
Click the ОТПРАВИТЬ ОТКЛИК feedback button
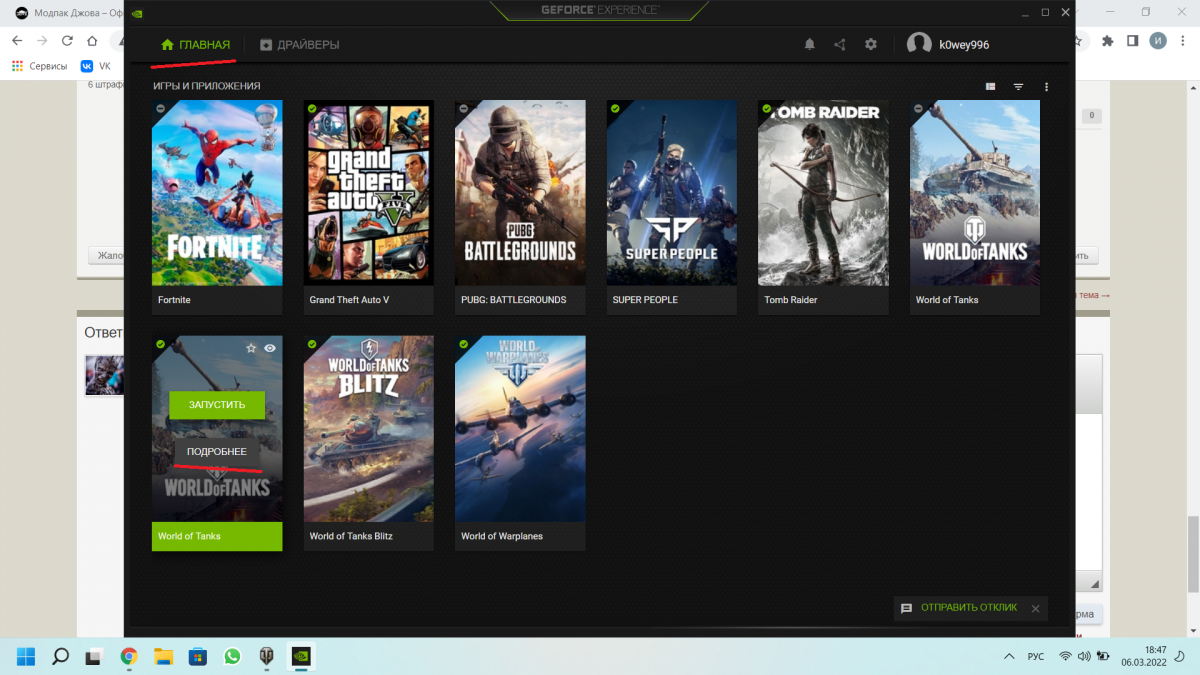[959, 608]
